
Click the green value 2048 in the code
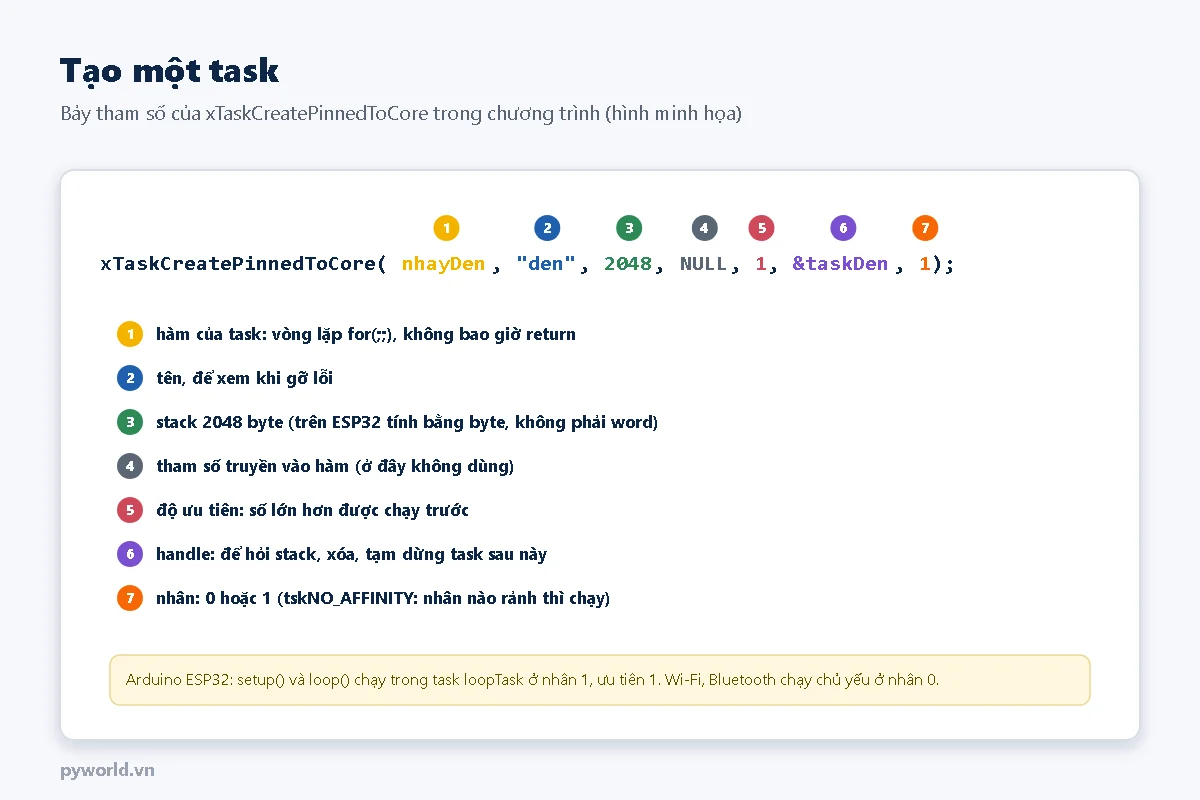[628, 264]
